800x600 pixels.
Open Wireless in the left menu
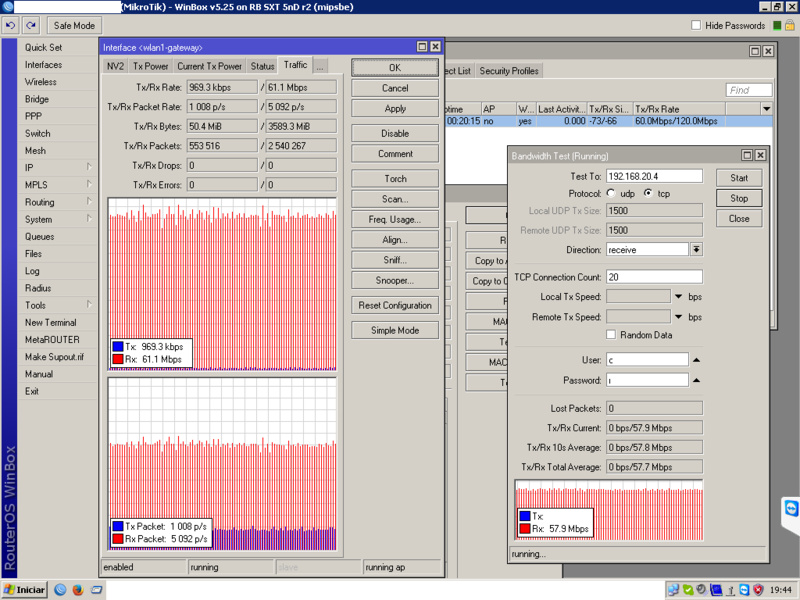click(41, 82)
